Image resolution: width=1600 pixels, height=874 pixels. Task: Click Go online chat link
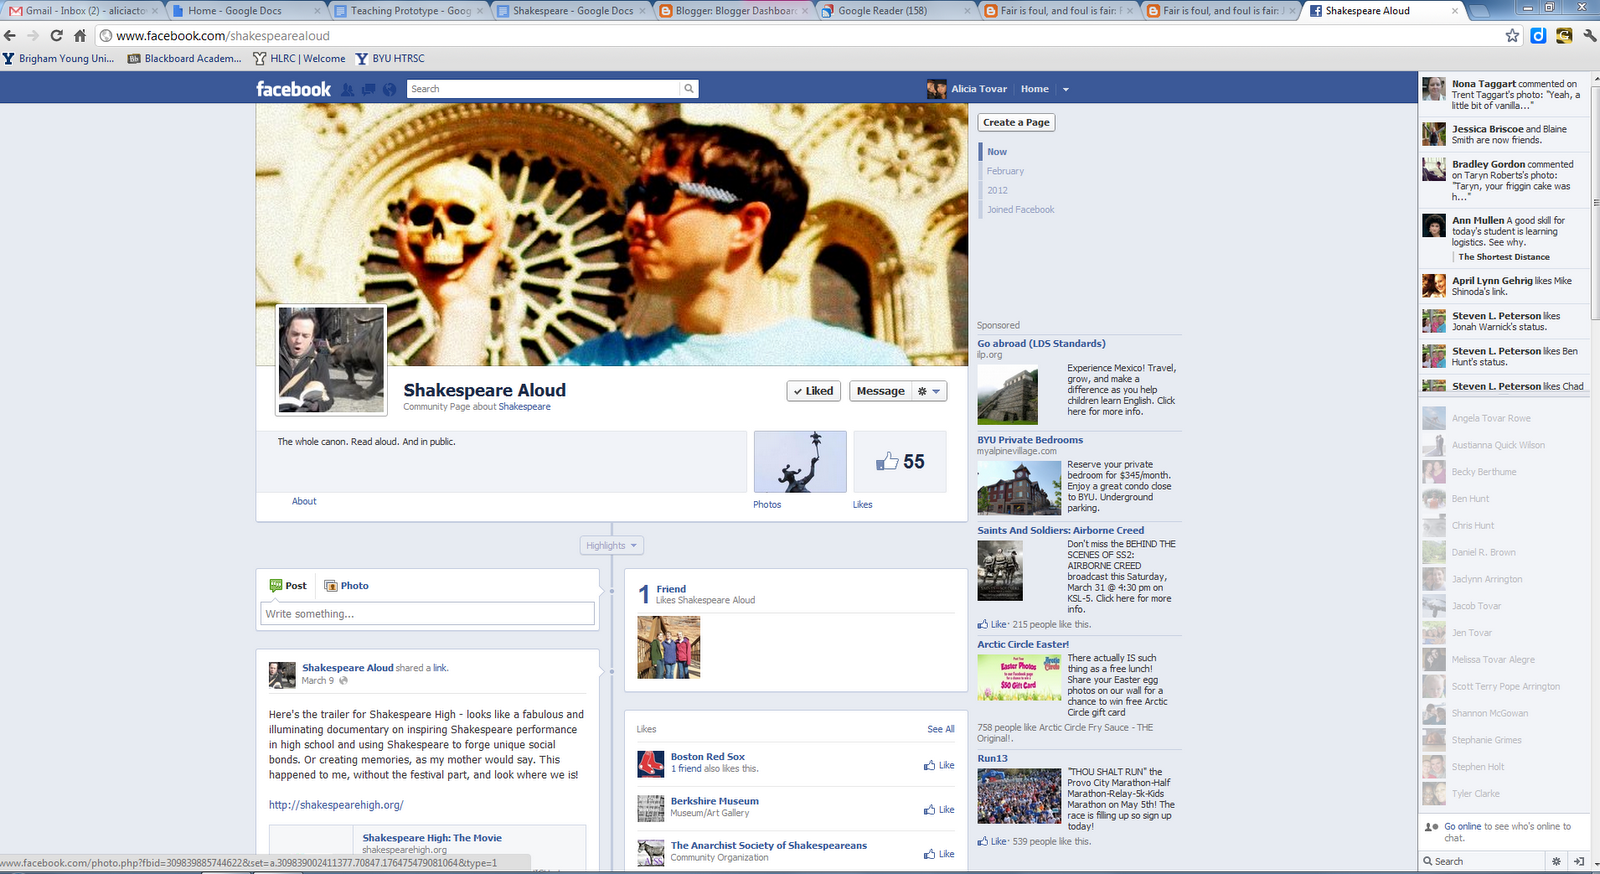[1463, 826]
